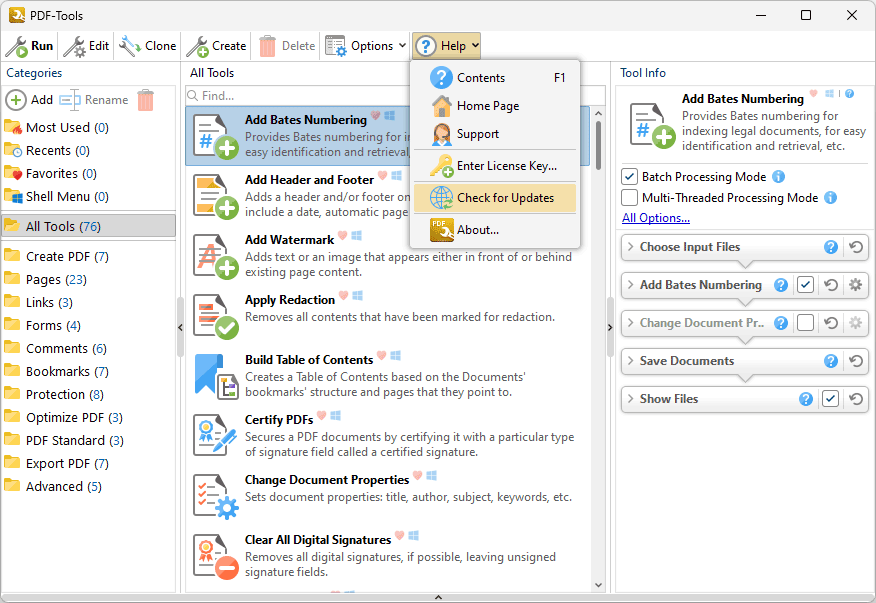Expand the Add Bates Numbering step section

[x=630, y=285]
